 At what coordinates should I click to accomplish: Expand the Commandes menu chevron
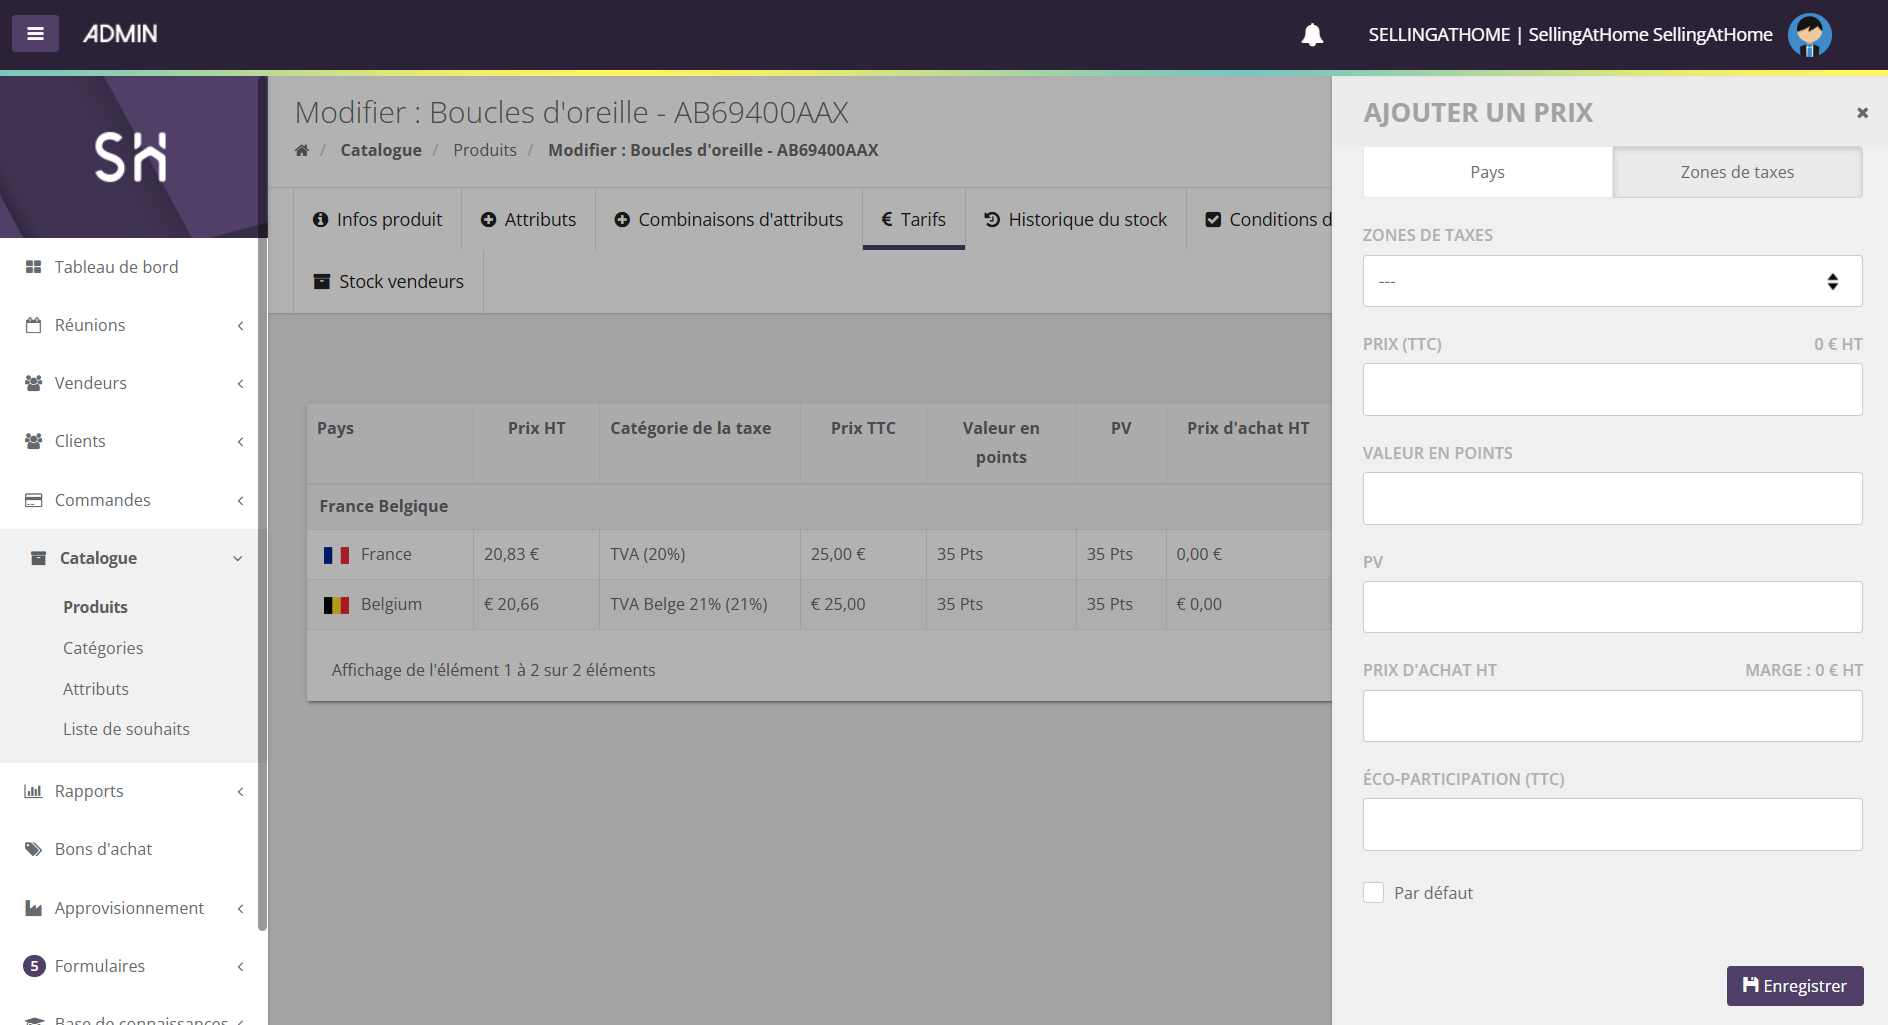coord(240,501)
